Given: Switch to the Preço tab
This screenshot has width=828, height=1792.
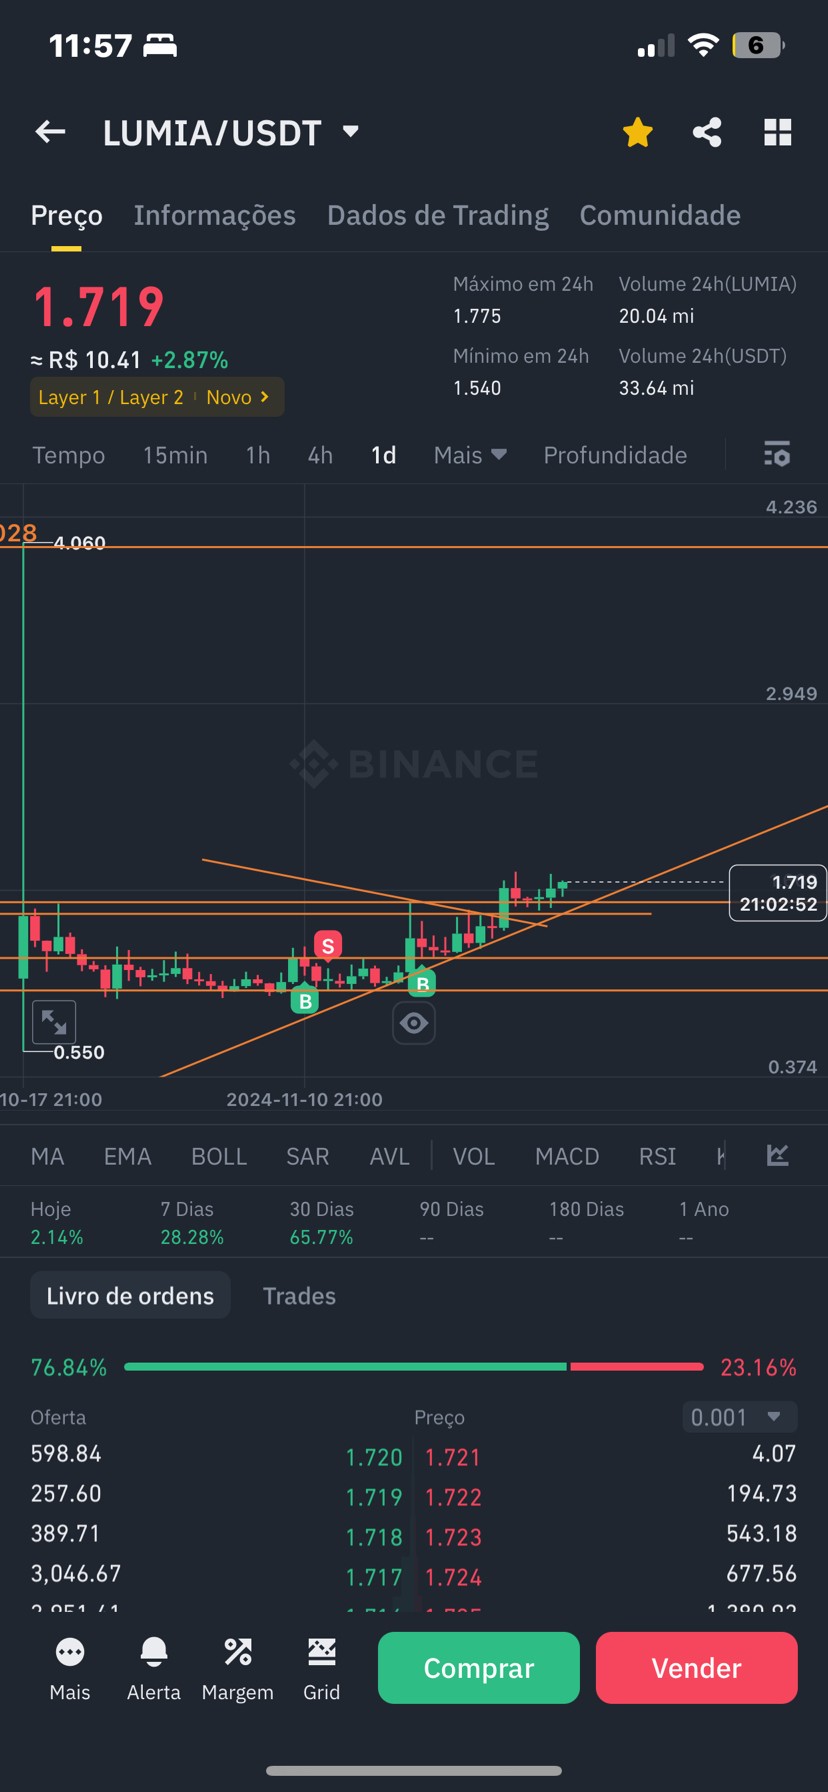Looking at the screenshot, I should click(66, 215).
